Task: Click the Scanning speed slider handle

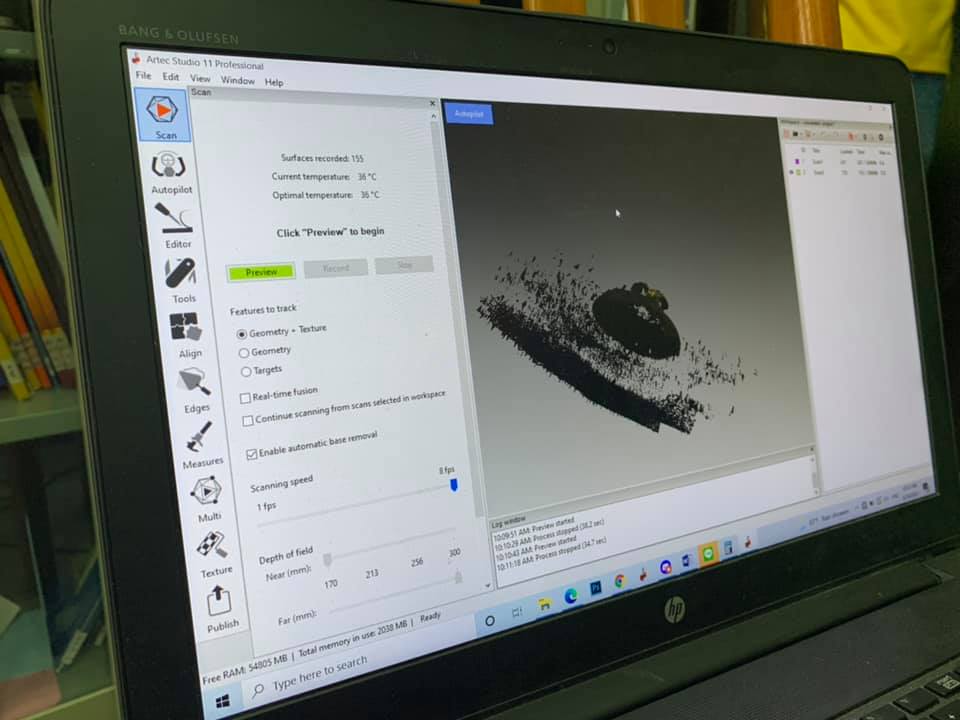Action: tap(454, 485)
